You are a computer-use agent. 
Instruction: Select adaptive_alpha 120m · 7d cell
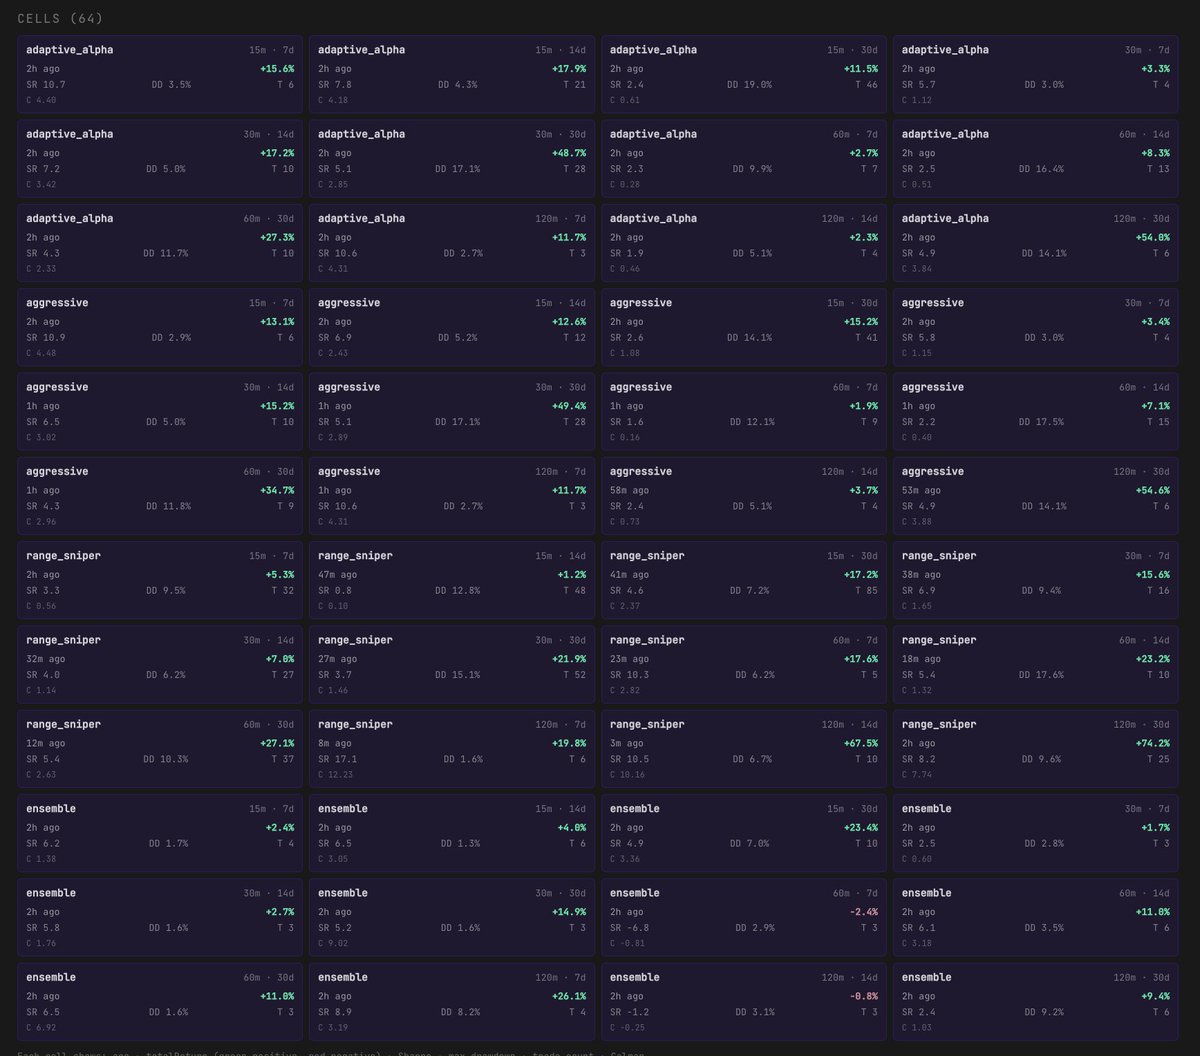click(x=452, y=243)
